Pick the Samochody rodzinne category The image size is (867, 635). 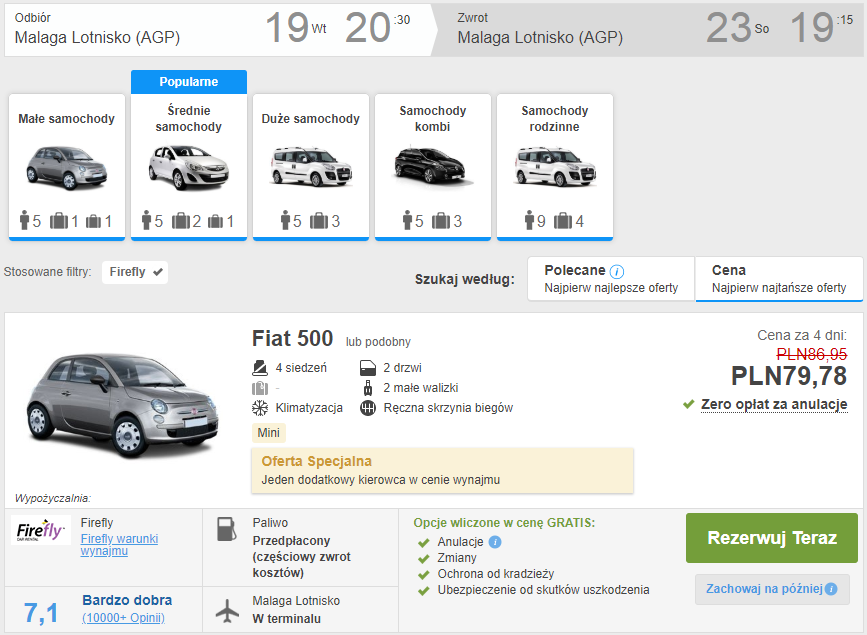tap(555, 167)
